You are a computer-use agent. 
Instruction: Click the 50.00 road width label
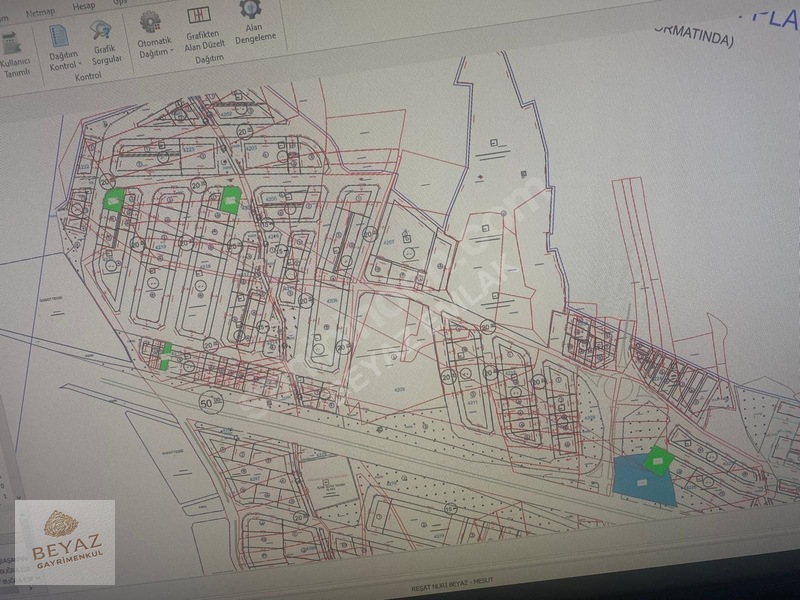click(210, 403)
